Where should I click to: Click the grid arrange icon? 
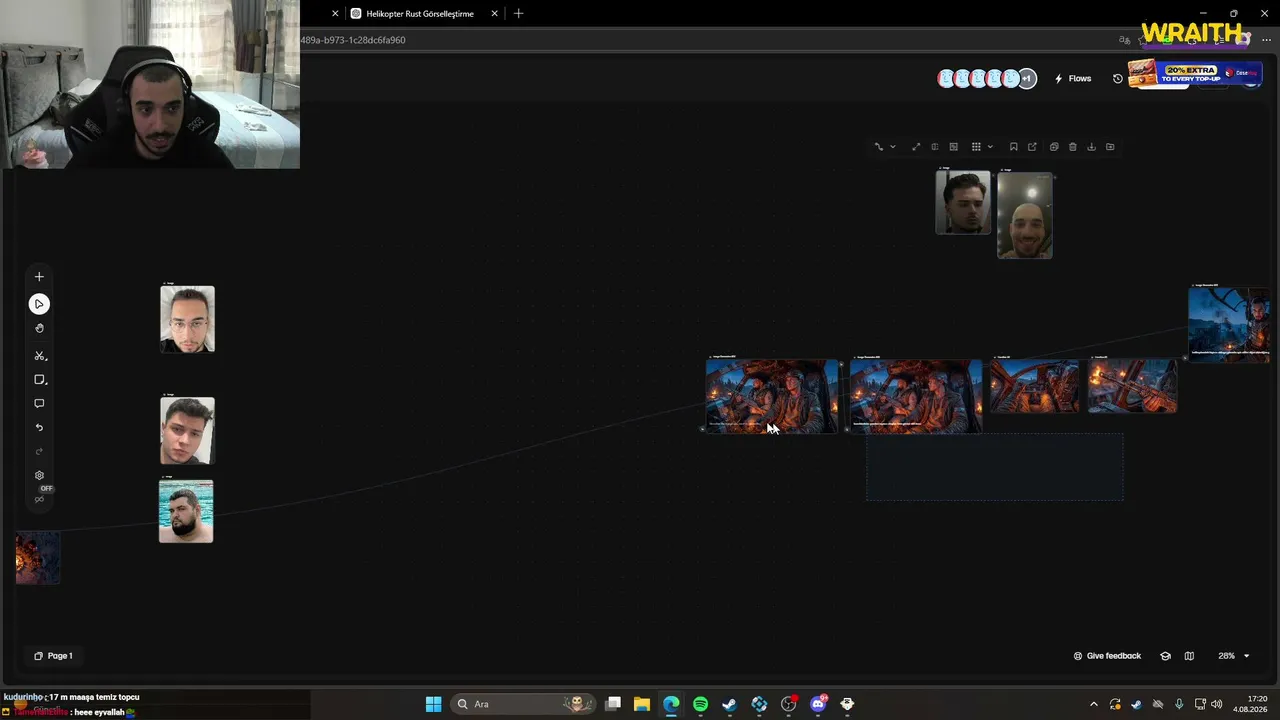[976, 147]
